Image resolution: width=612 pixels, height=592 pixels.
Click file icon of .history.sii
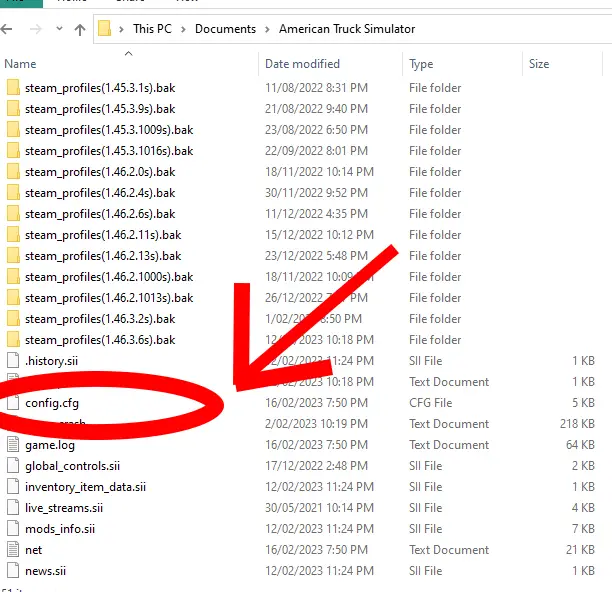point(13,361)
